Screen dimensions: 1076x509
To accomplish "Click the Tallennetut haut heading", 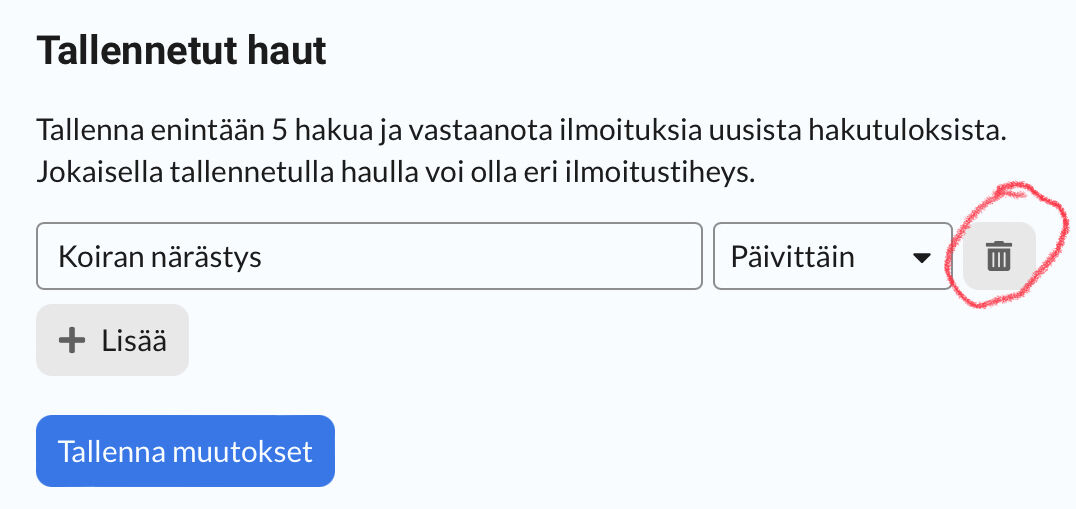I will 182,51.
